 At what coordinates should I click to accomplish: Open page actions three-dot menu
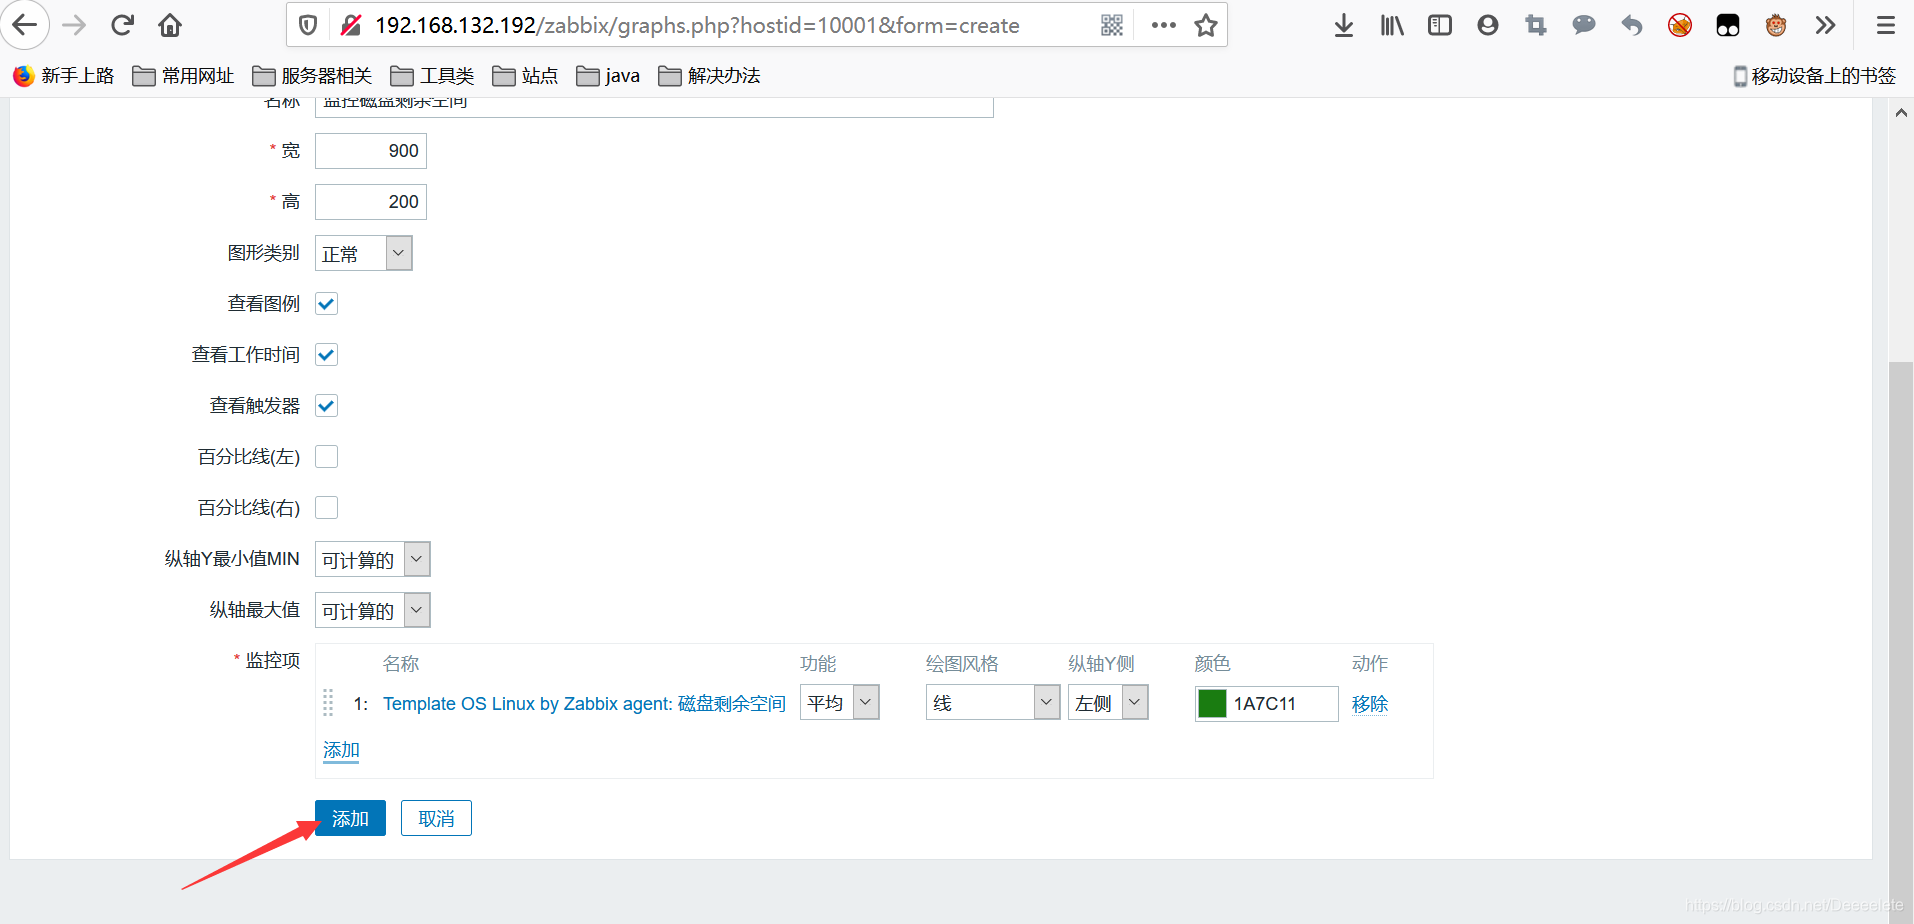tap(1163, 25)
